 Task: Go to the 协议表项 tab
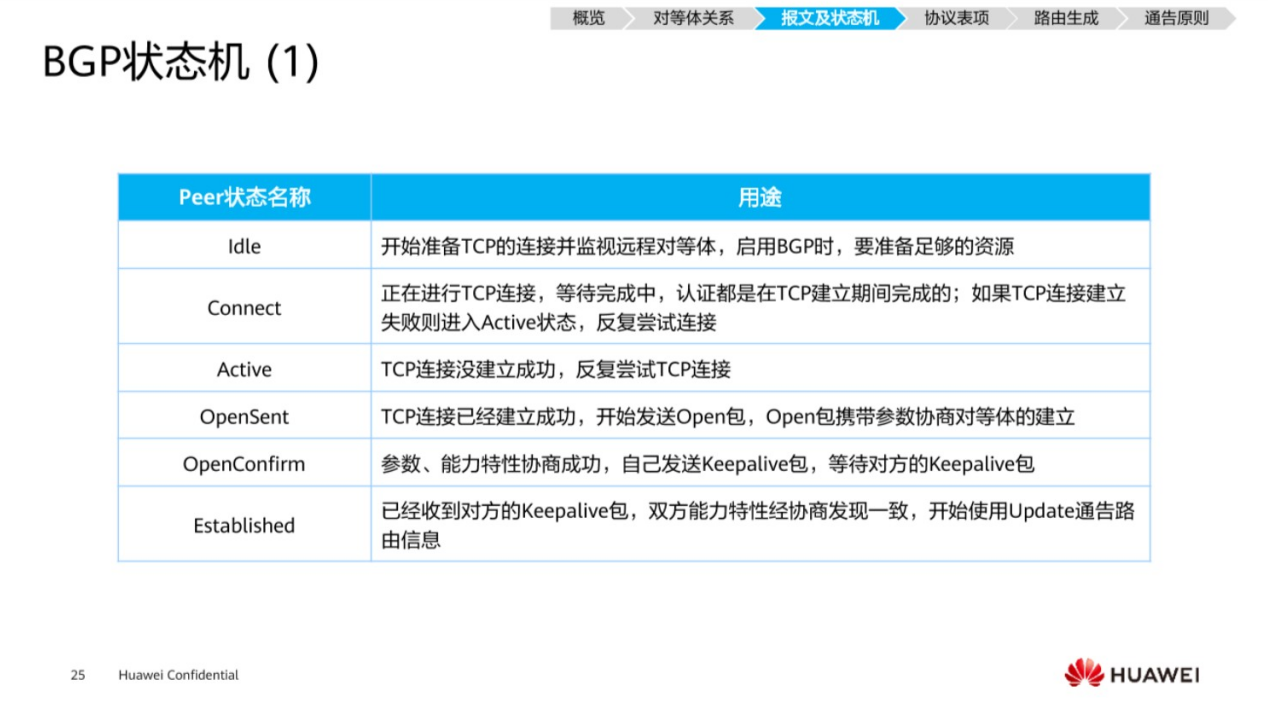[x=956, y=18]
